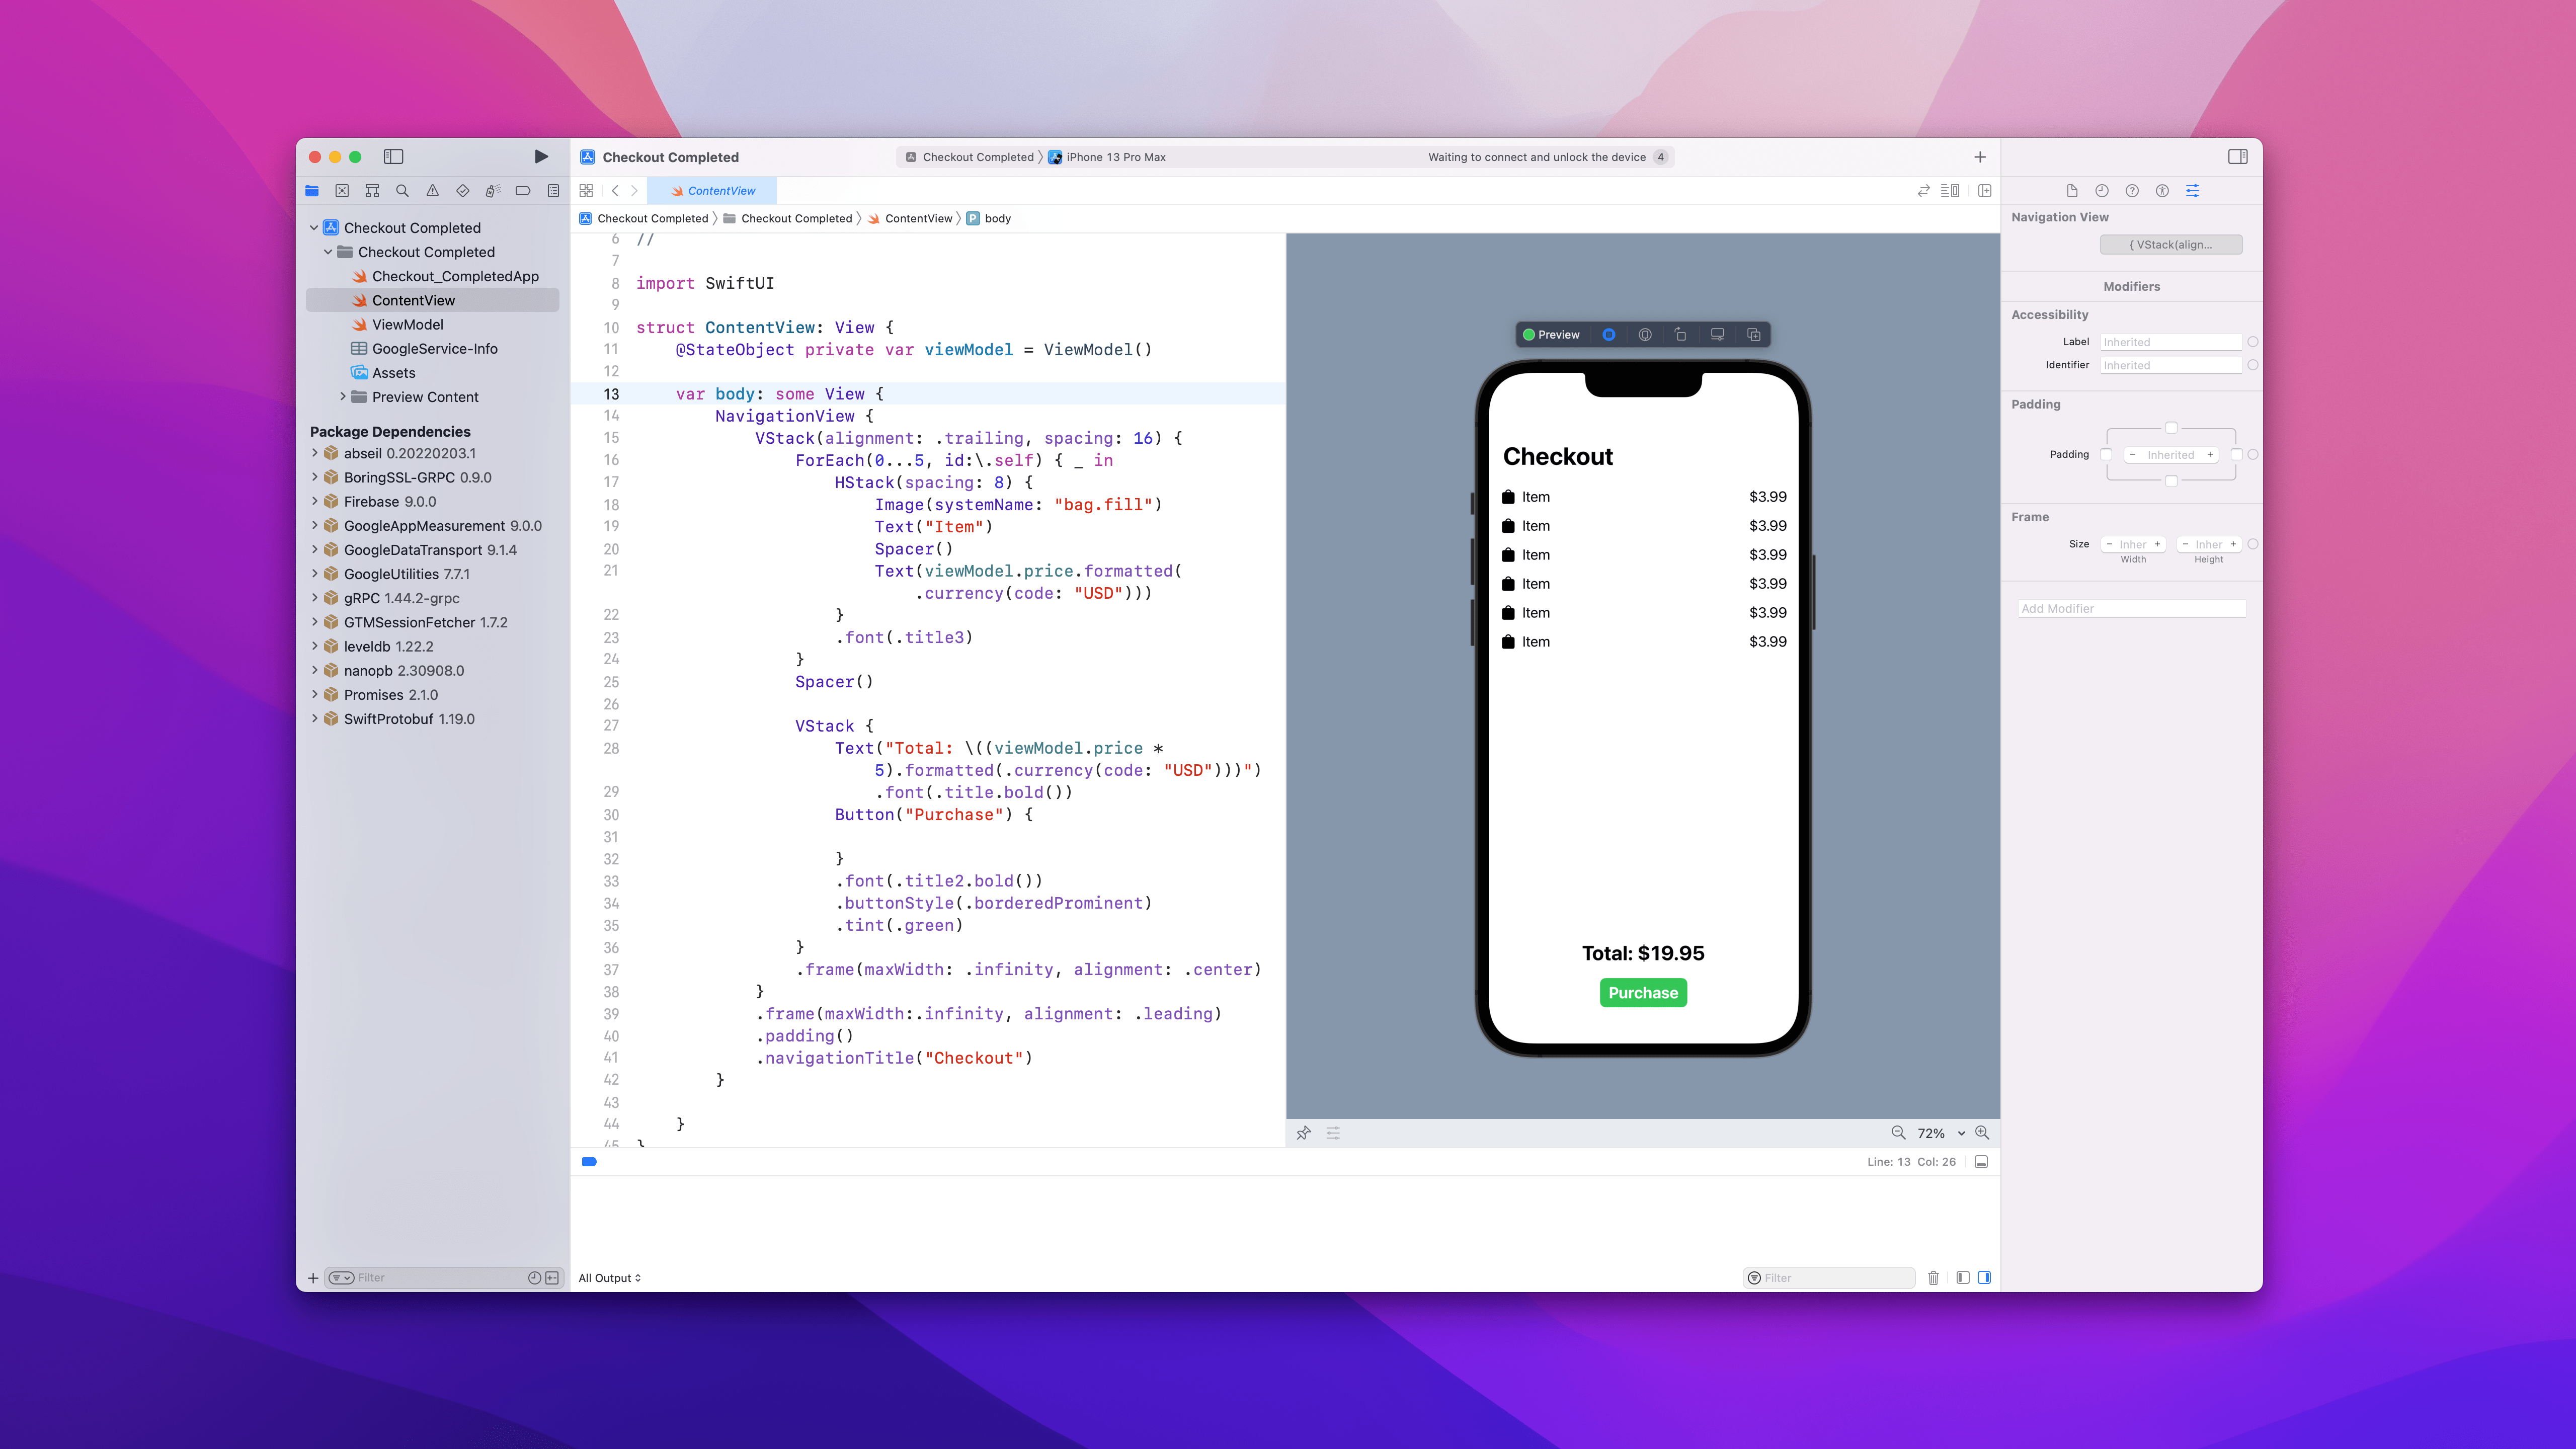Select ViewModel file in navigator

click(407, 325)
